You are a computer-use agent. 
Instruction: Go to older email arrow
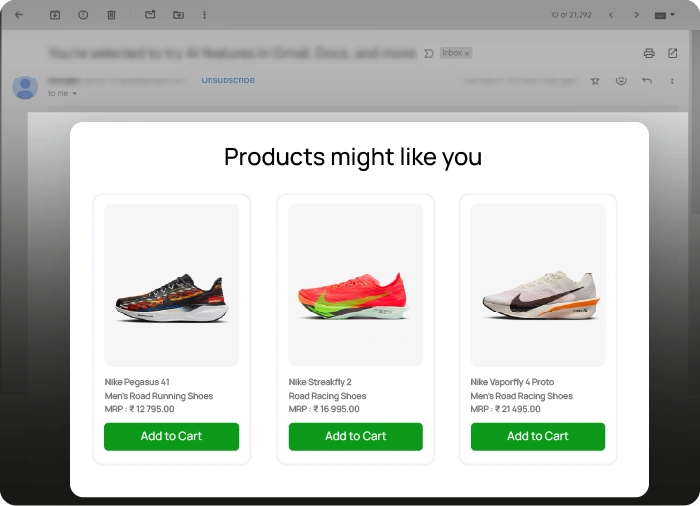pos(636,15)
